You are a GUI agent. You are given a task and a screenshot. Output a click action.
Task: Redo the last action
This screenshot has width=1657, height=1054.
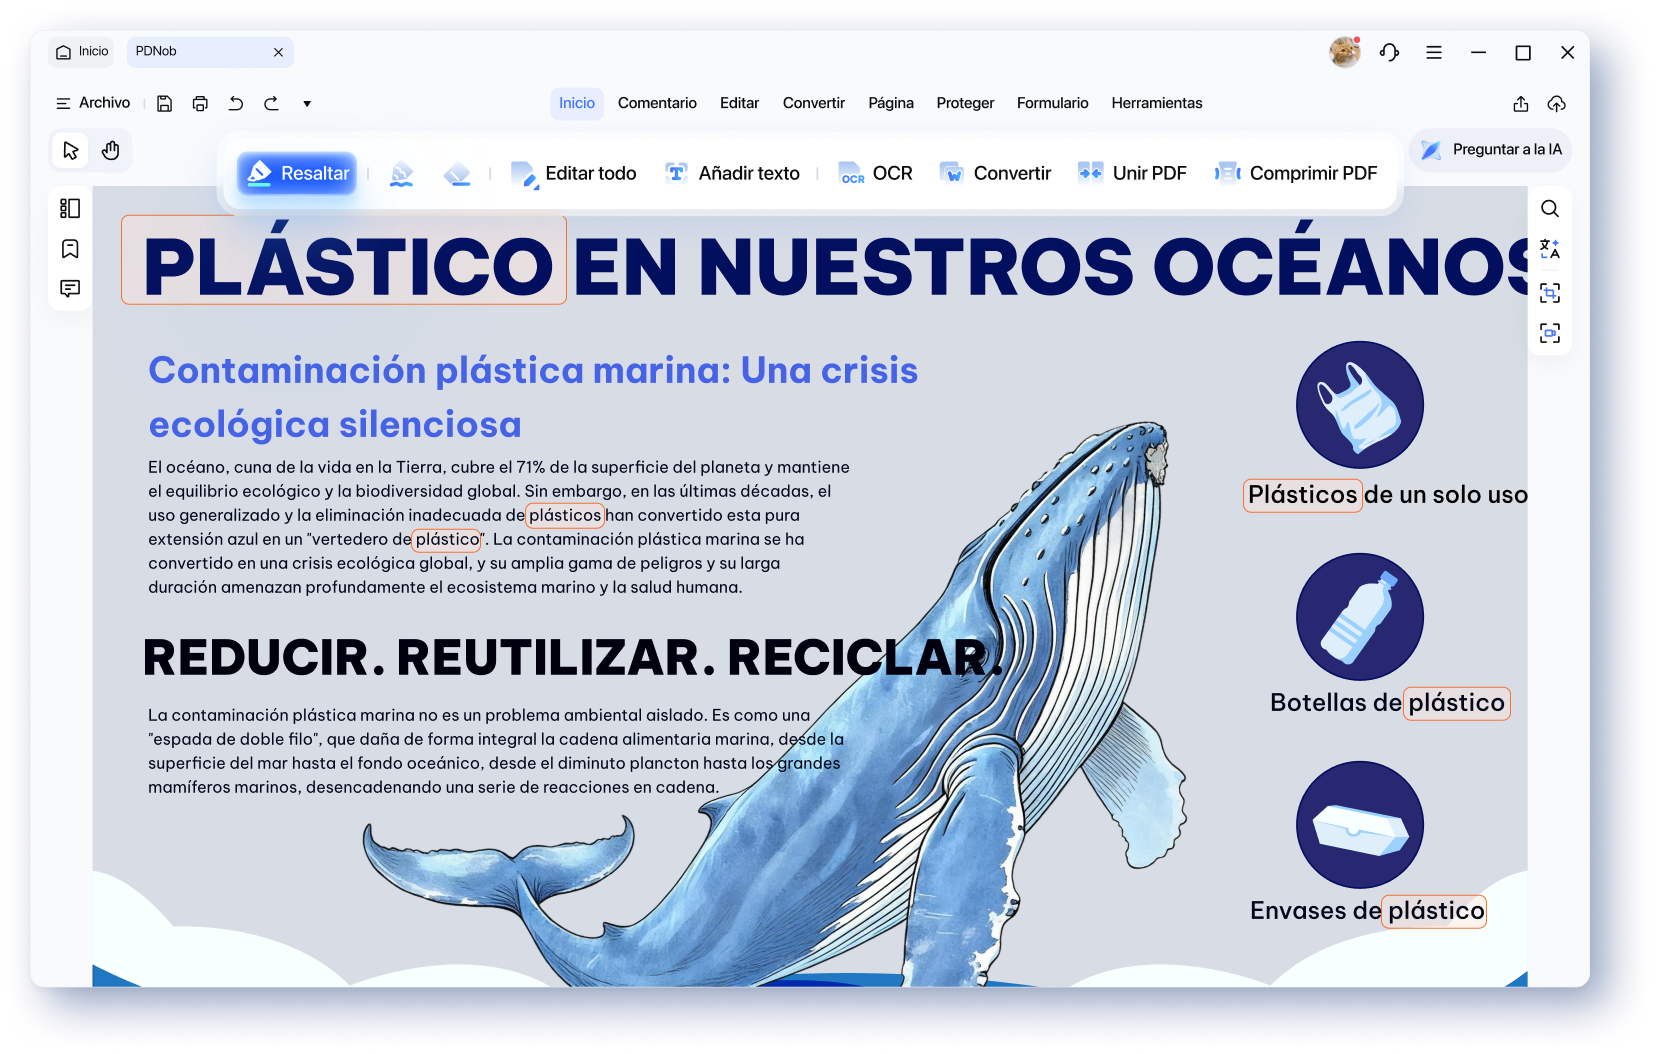coord(271,104)
